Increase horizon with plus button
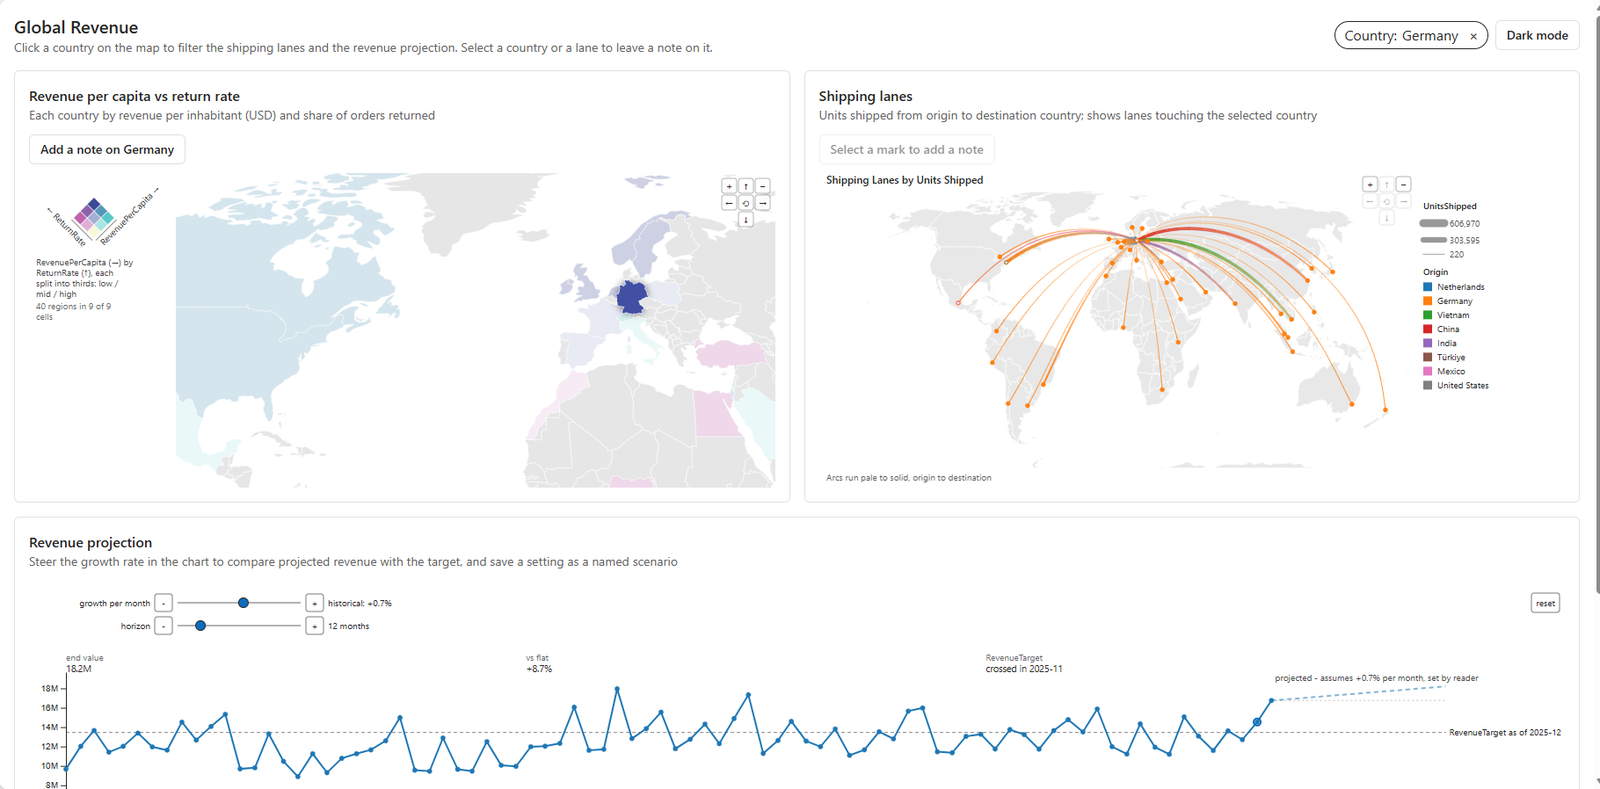The image size is (1600, 789). click(x=314, y=626)
